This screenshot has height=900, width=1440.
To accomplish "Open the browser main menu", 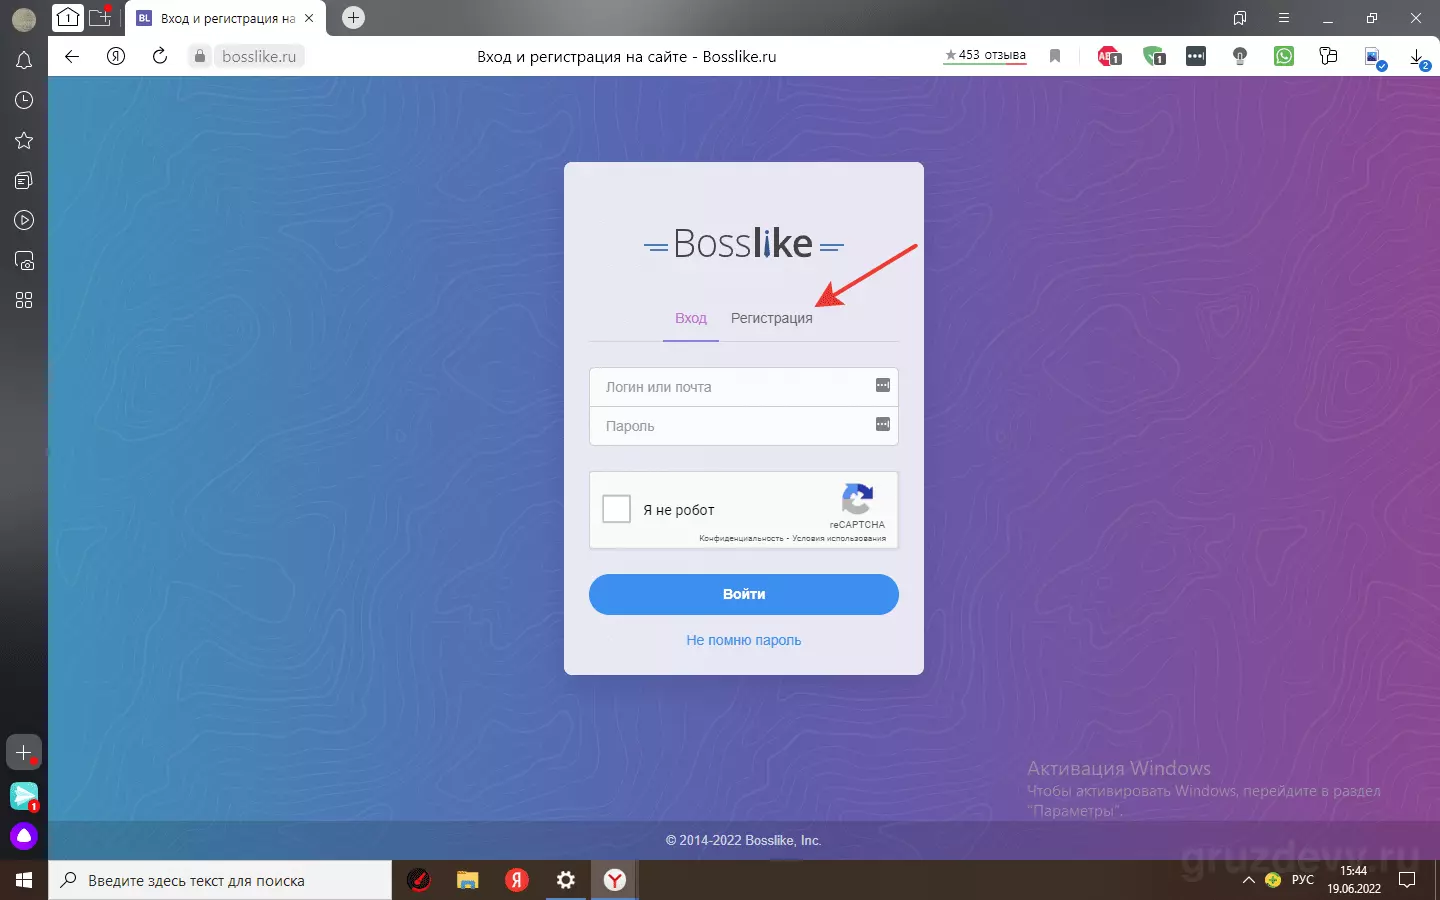I will [1284, 18].
